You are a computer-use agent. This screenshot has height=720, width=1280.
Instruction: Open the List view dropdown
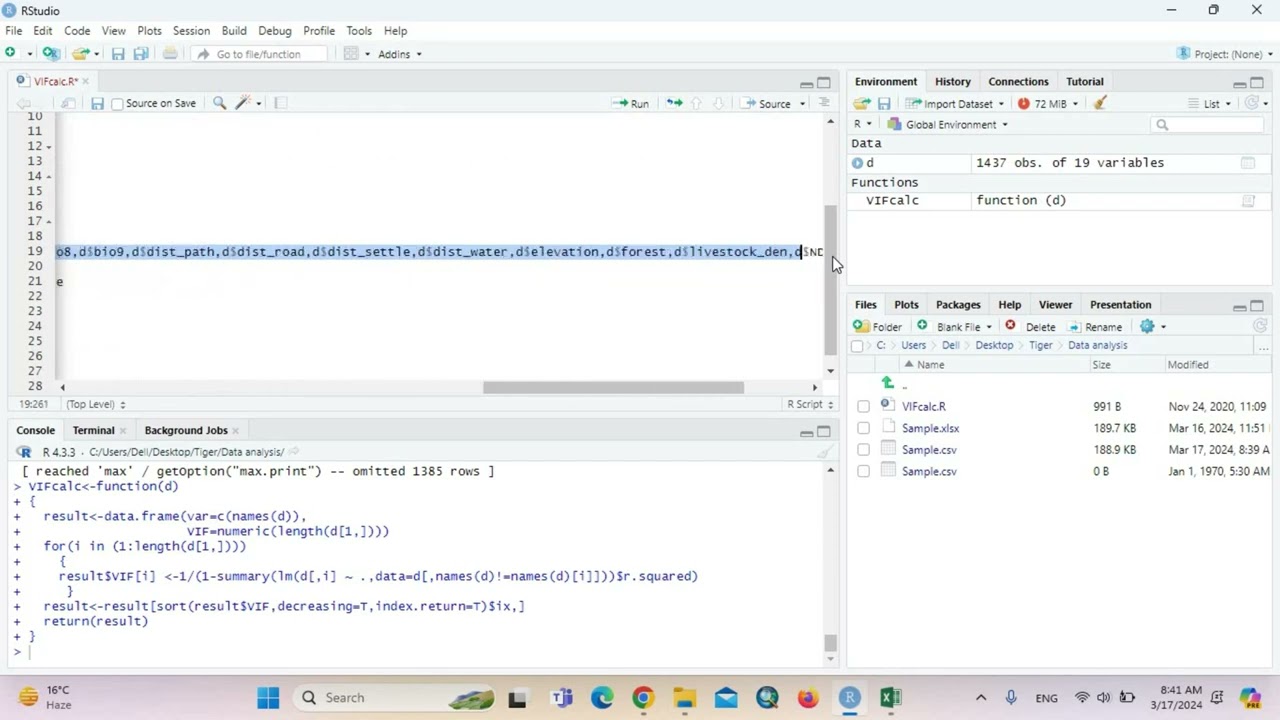tap(1209, 104)
